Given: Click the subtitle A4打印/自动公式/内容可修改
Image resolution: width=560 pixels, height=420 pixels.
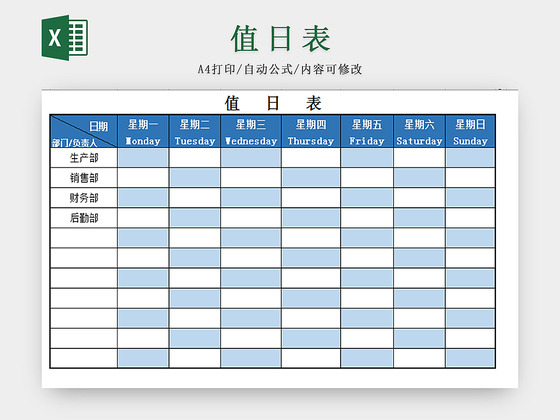Looking at the screenshot, I should (x=280, y=69).
